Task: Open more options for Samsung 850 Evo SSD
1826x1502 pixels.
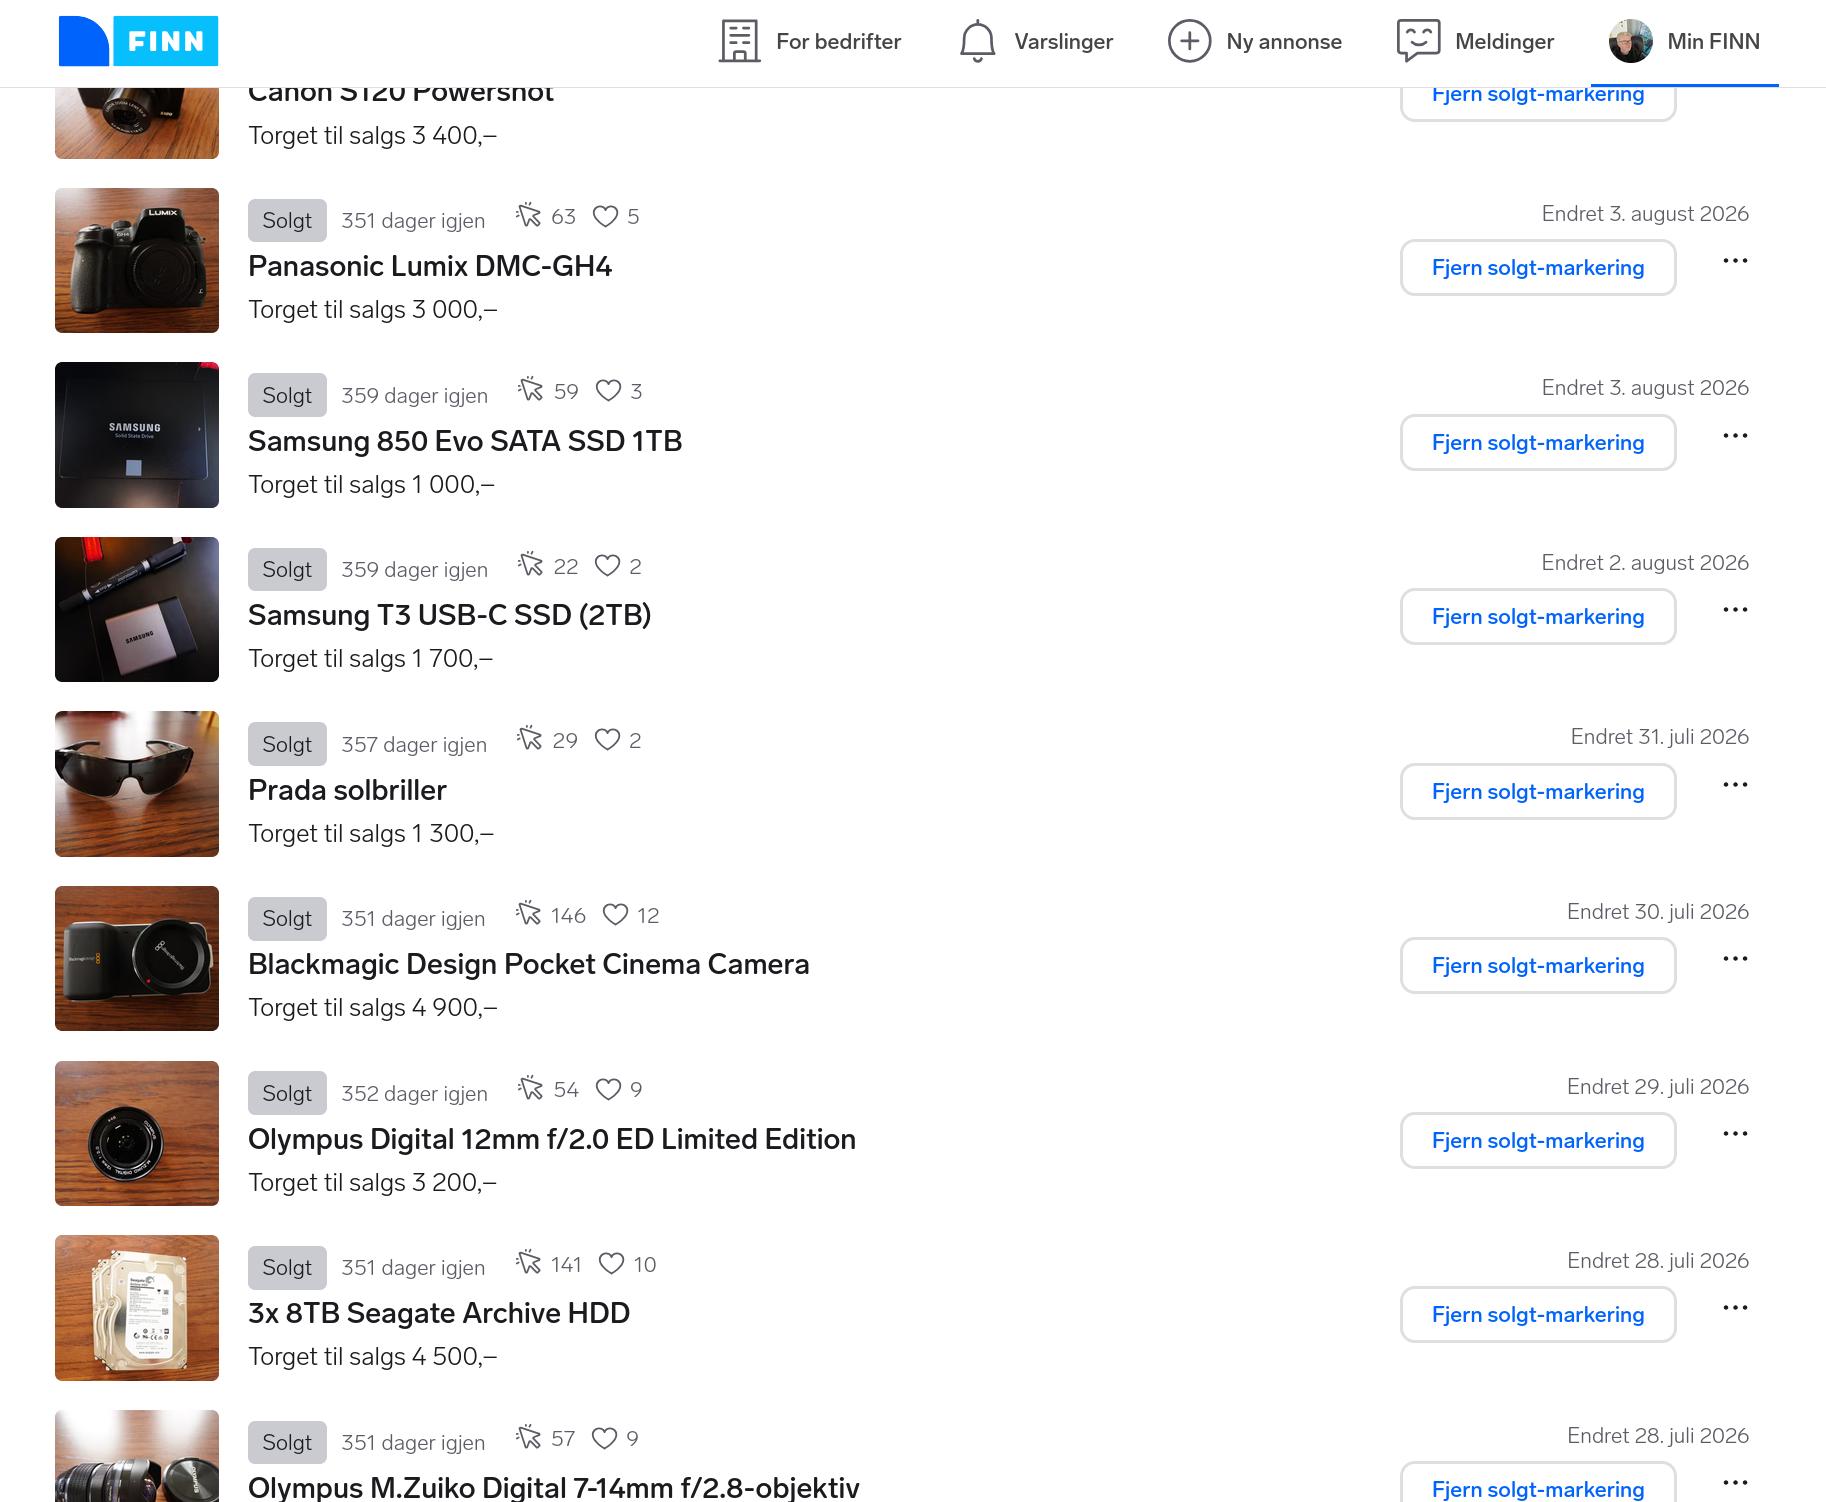Action: tap(1735, 436)
